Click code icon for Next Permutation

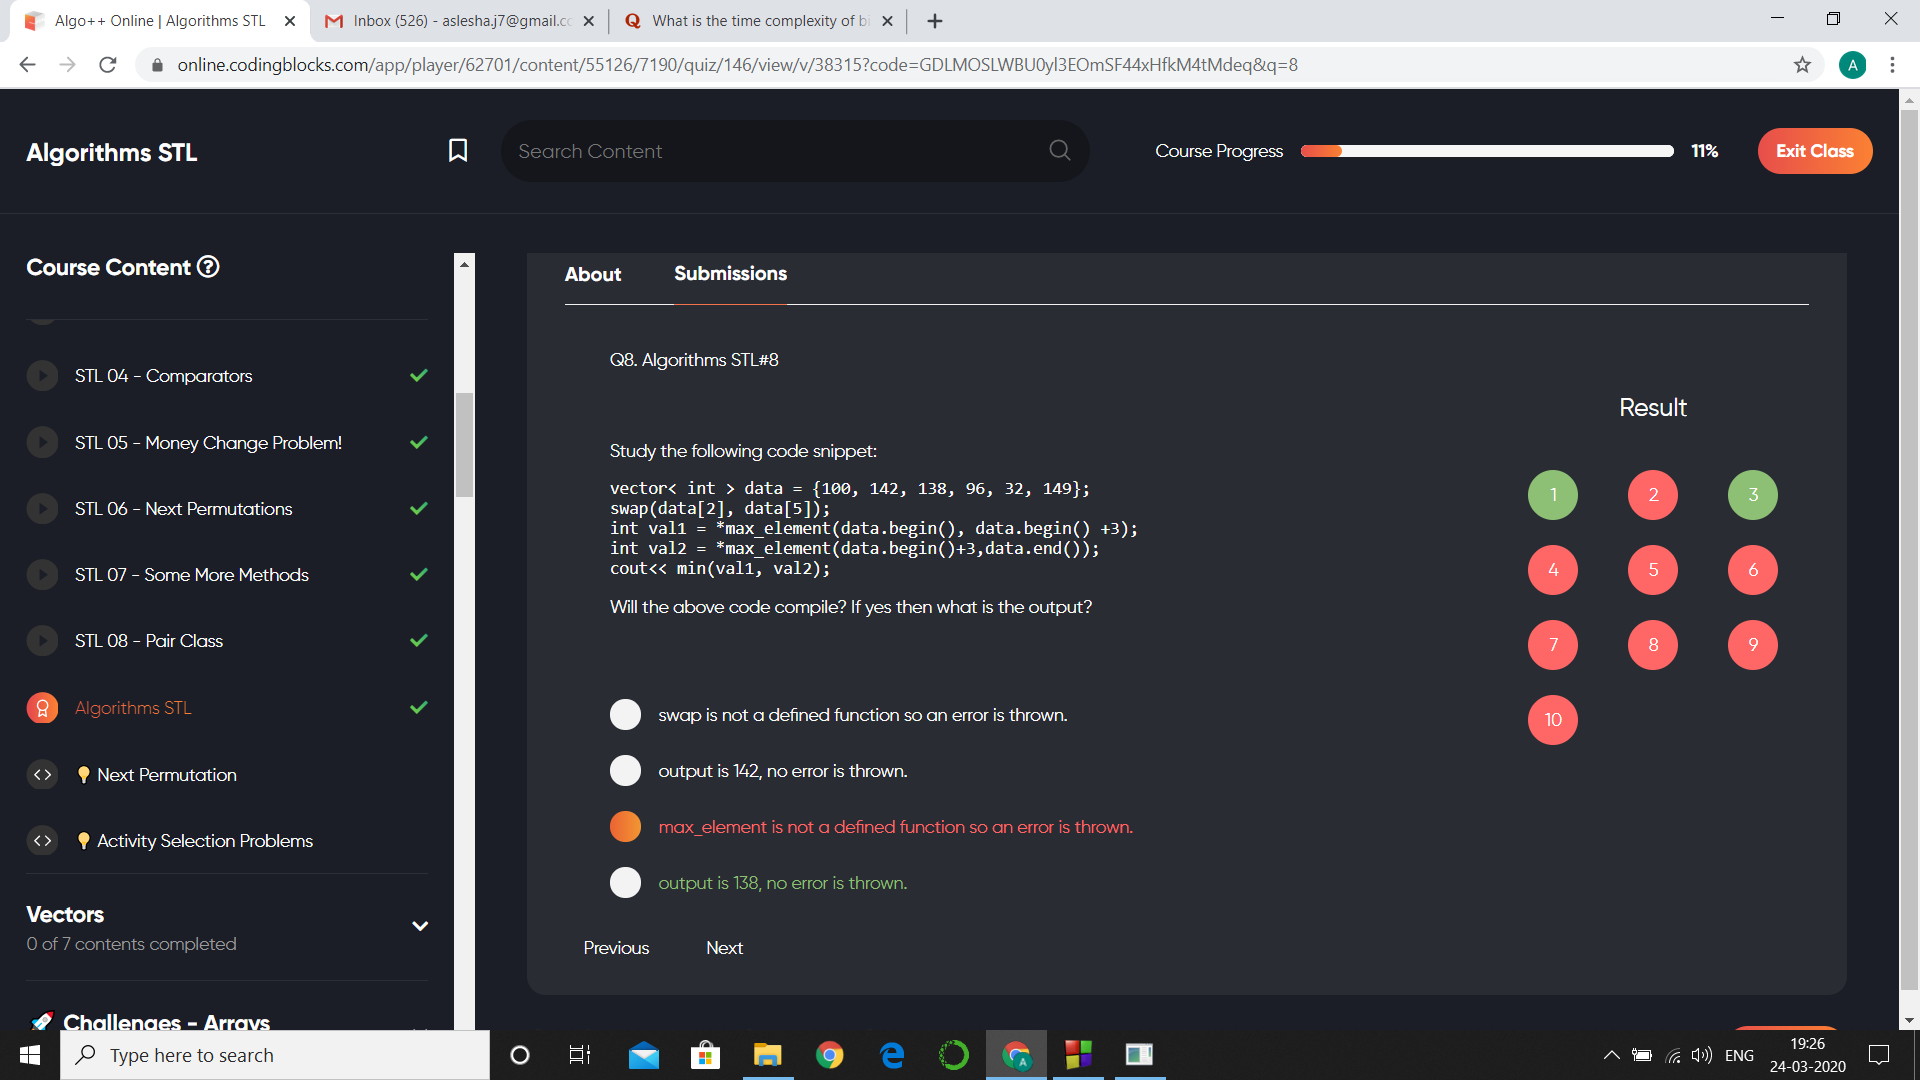[42, 774]
